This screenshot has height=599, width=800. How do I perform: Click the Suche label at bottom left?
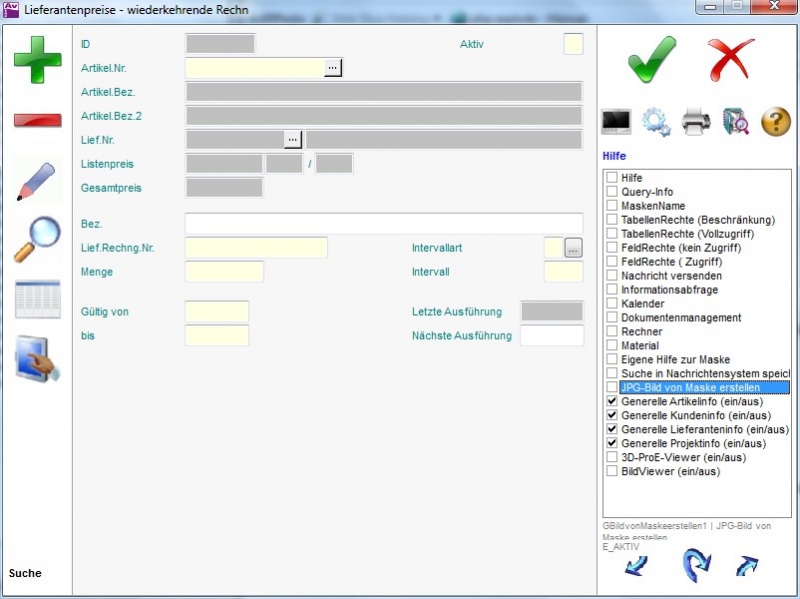coord(25,573)
